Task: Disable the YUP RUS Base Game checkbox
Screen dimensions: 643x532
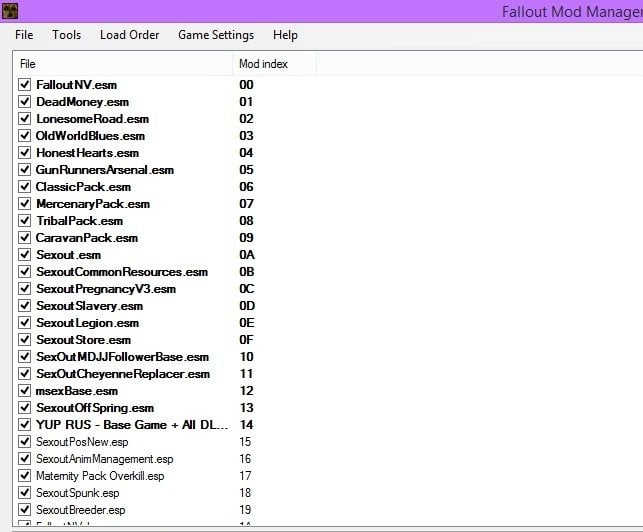Action: (25, 425)
